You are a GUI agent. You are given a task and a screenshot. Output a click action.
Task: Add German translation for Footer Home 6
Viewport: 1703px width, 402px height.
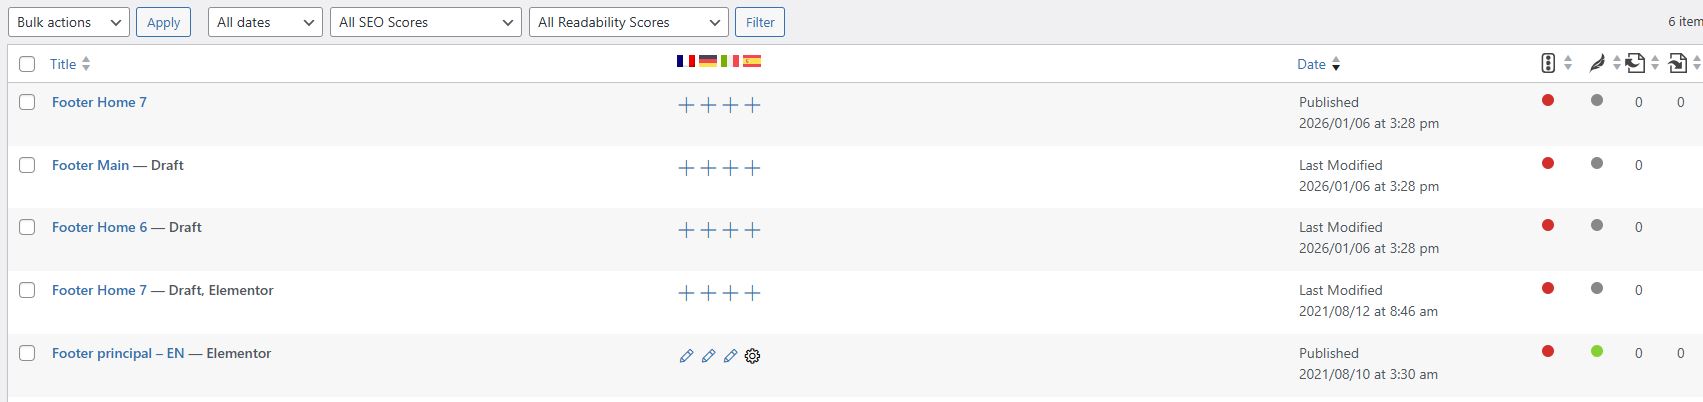tap(708, 230)
